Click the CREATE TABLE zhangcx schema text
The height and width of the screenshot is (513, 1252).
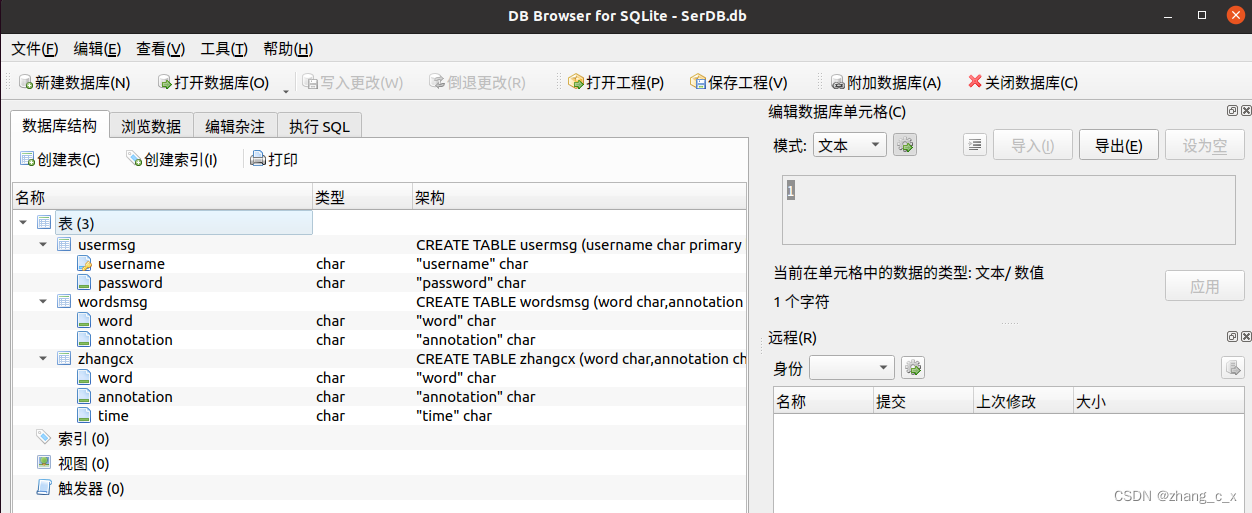(x=580, y=359)
